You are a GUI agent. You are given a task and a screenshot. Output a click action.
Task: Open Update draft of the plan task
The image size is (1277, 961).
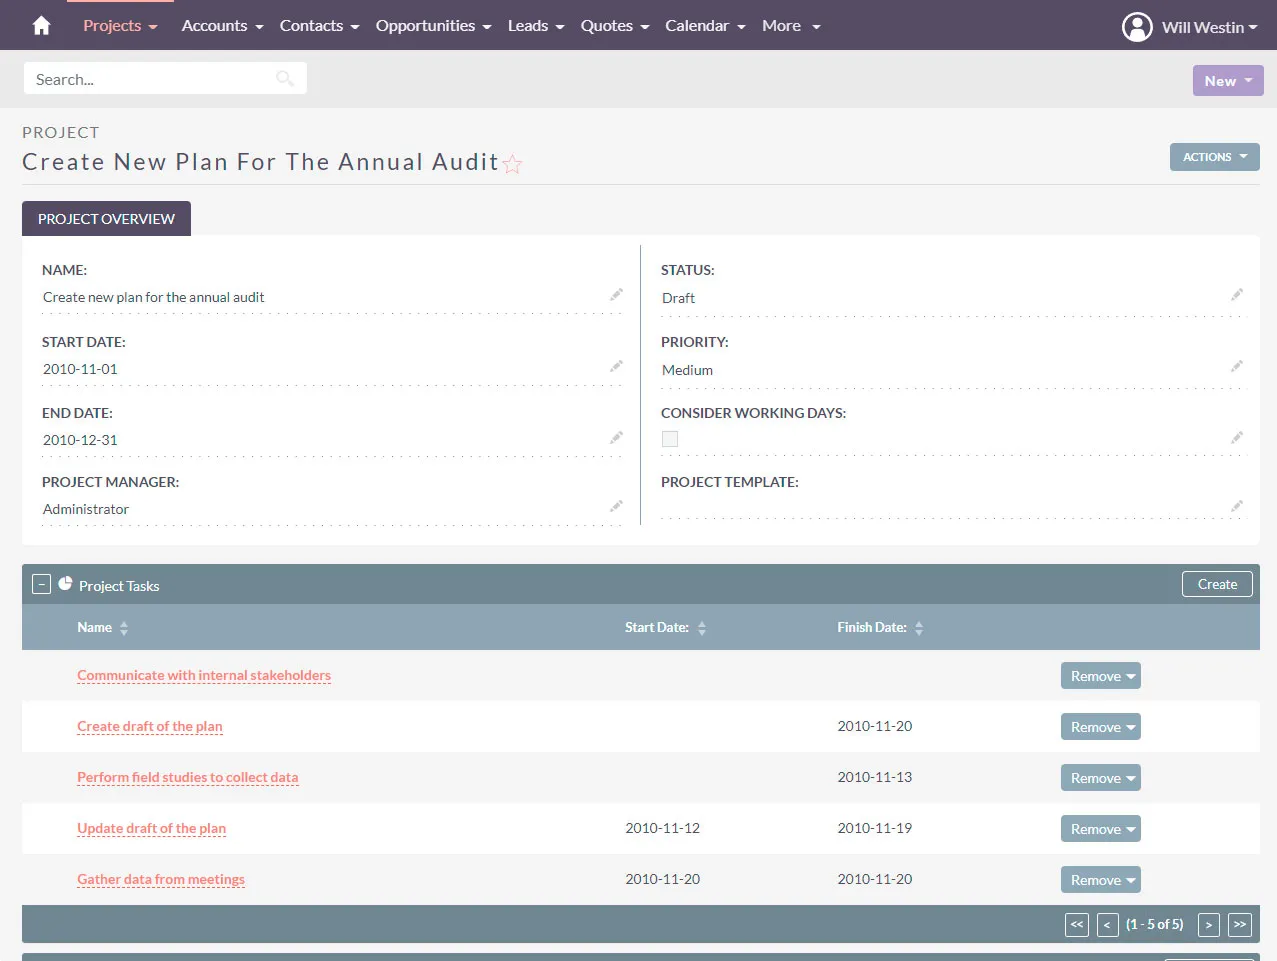pos(152,829)
